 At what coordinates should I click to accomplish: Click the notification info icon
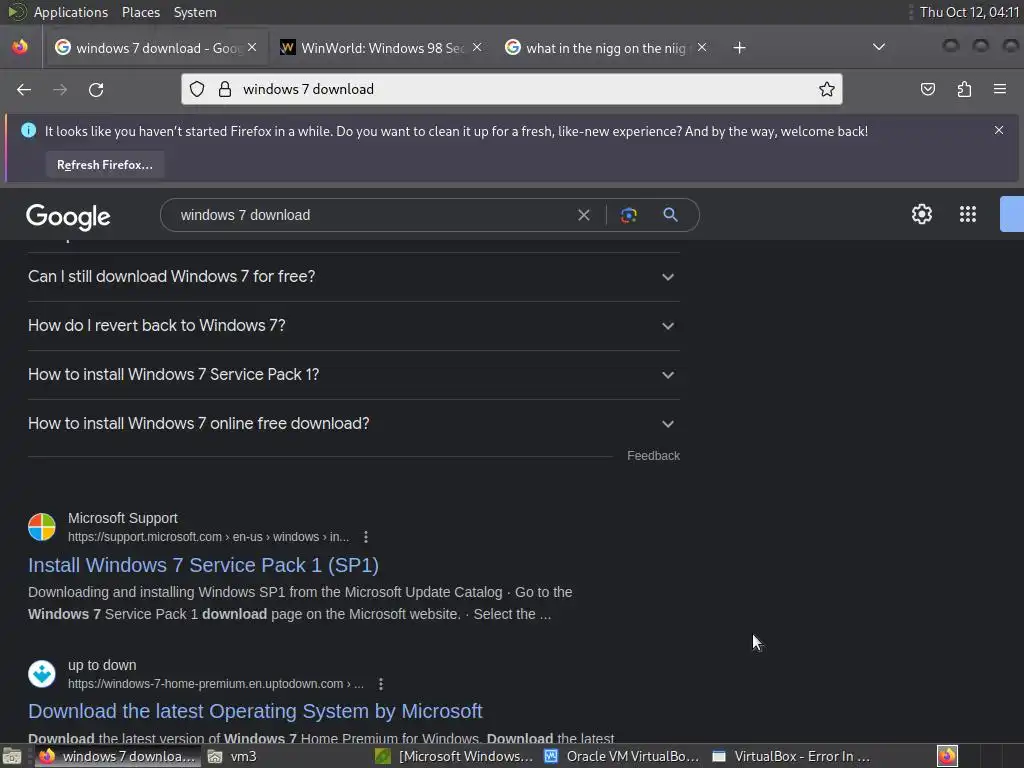tap(29, 130)
